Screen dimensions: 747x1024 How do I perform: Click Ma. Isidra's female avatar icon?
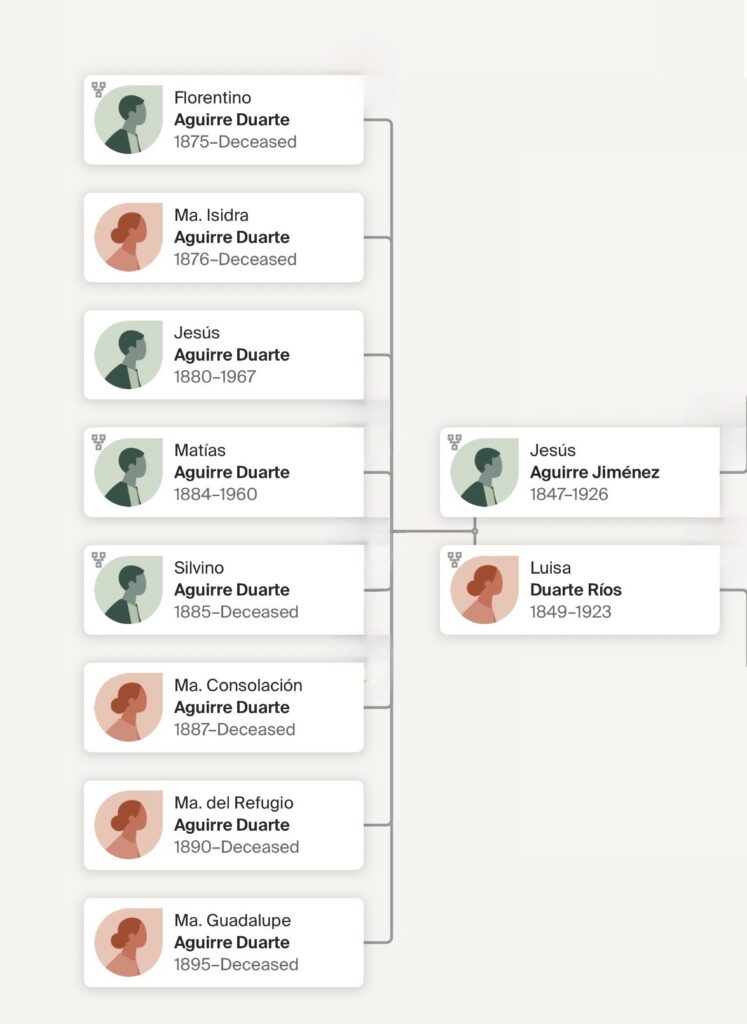[128, 237]
